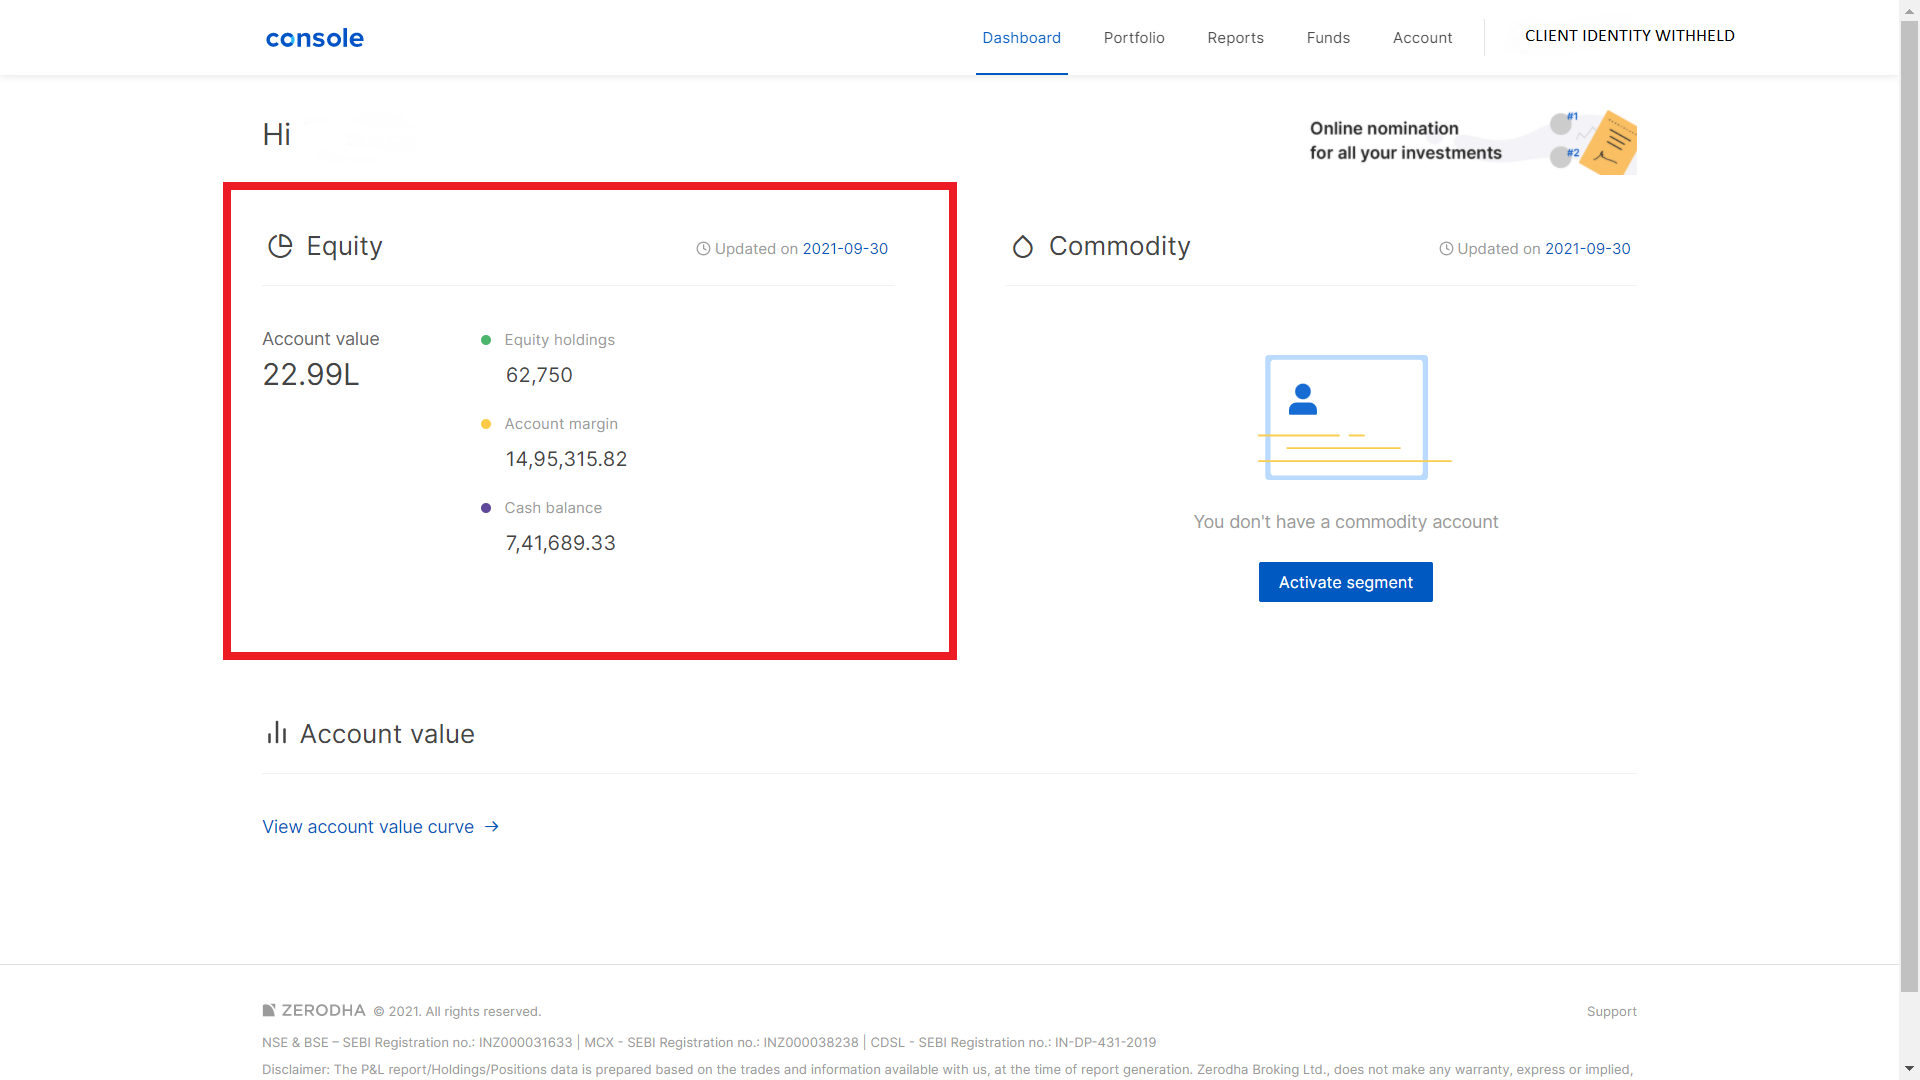Click the commodity account card illustration

pos(1346,417)
